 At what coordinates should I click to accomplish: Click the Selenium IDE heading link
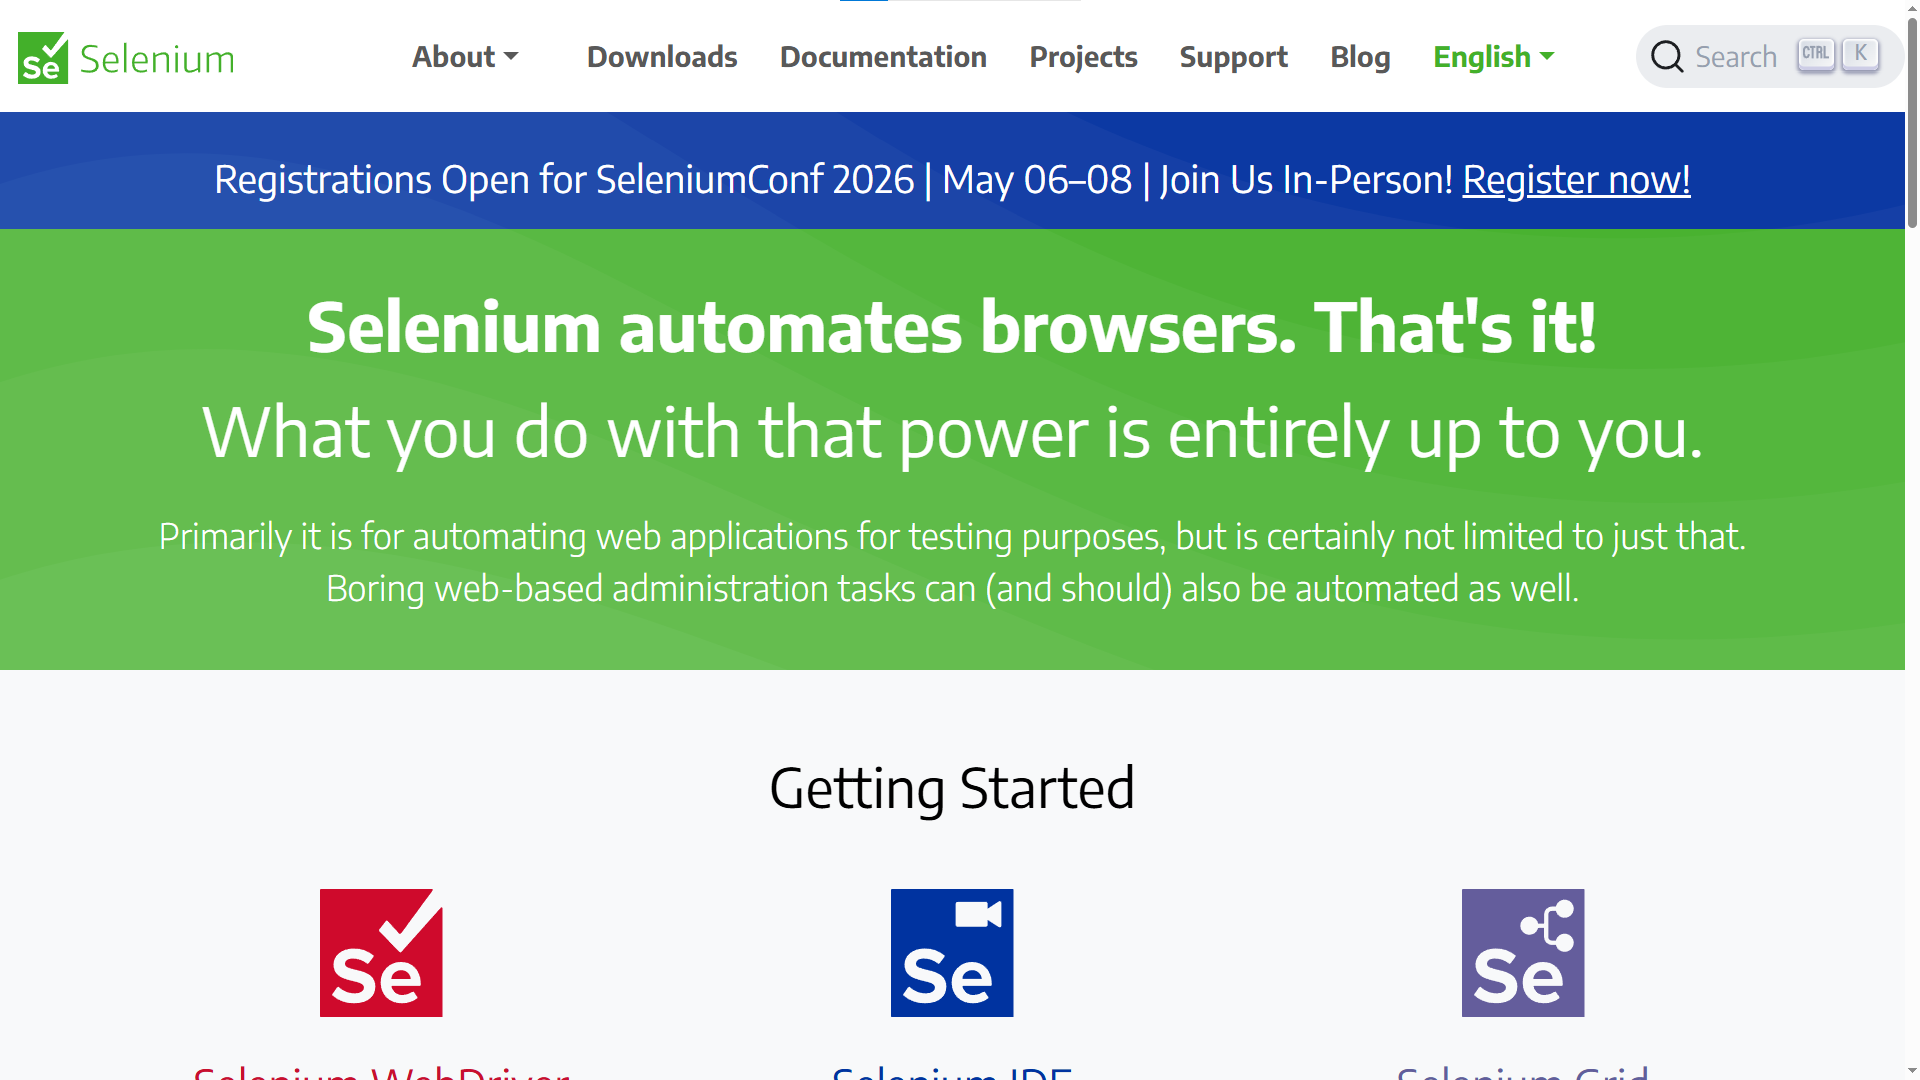(x=952, y=1072)
